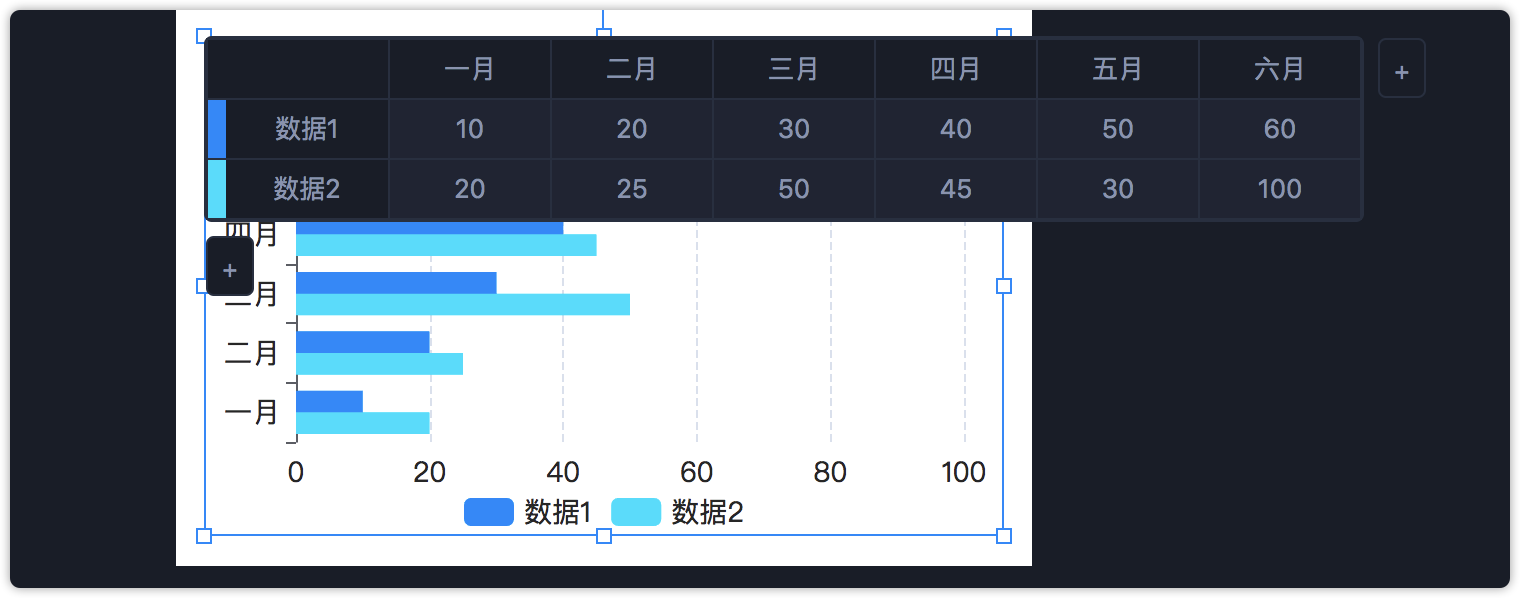
Task: Select the 三月 column header cell
Action: pyautogui.click(x=794, y=69)
